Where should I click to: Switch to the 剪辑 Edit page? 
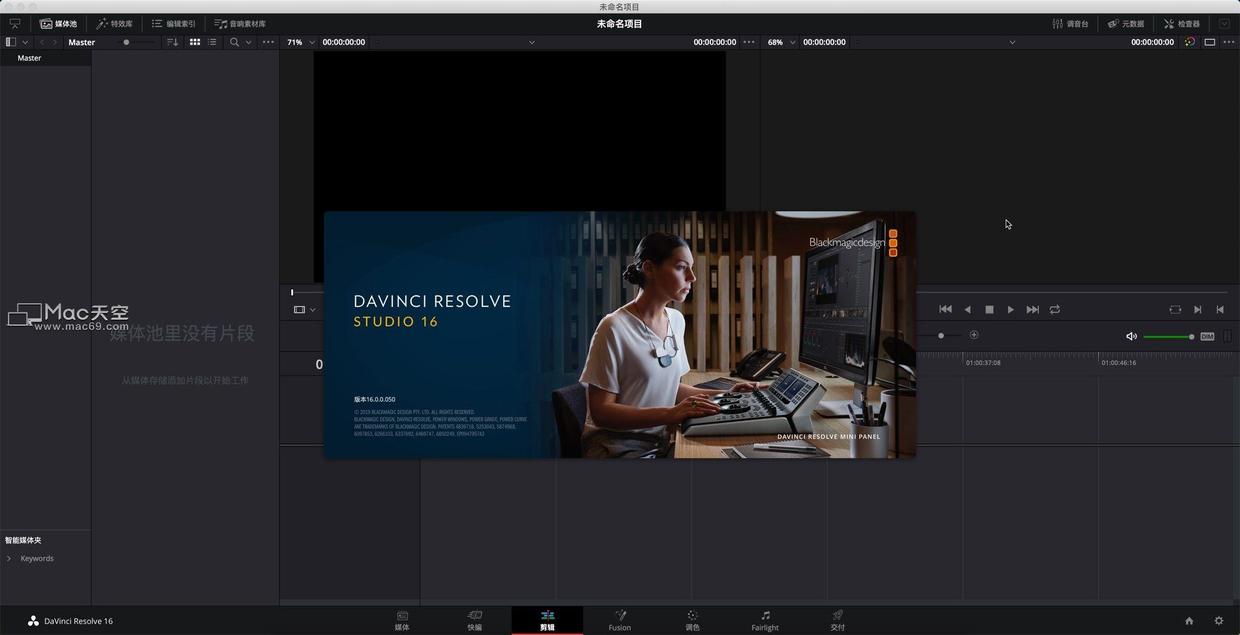pyautogui.click(x=547, y=620)
